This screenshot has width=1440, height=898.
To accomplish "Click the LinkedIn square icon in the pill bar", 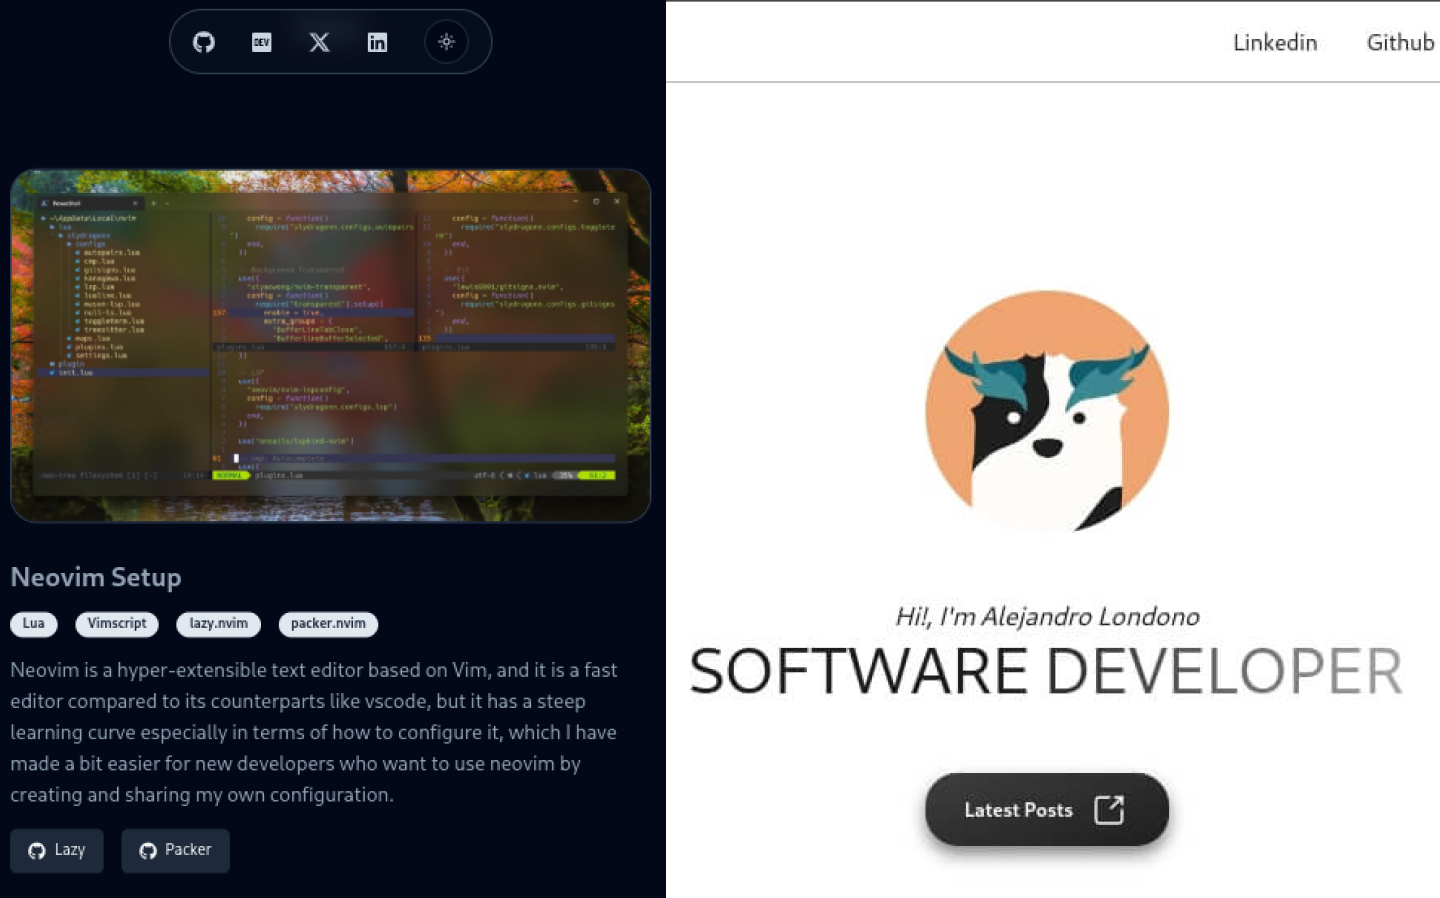I will tap(377, 42).
